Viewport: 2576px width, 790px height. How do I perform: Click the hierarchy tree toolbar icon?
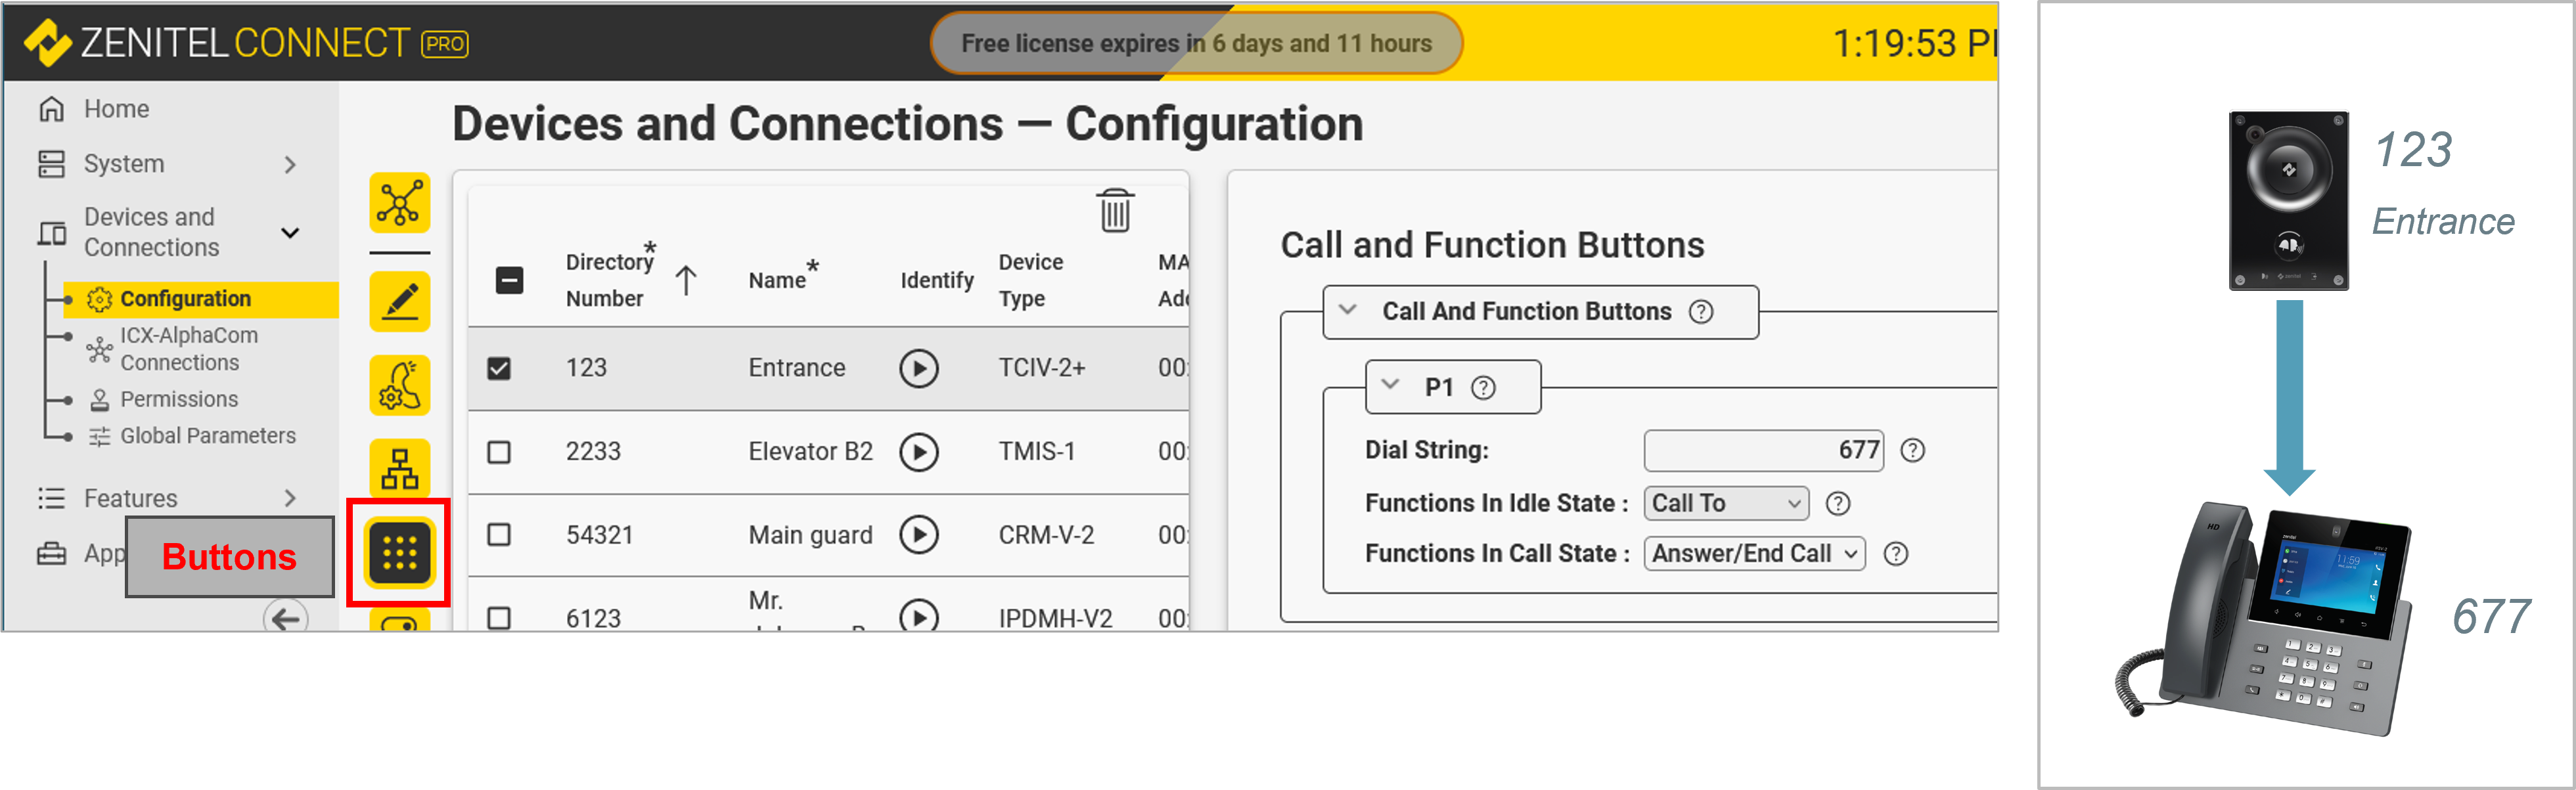[399, 468]
